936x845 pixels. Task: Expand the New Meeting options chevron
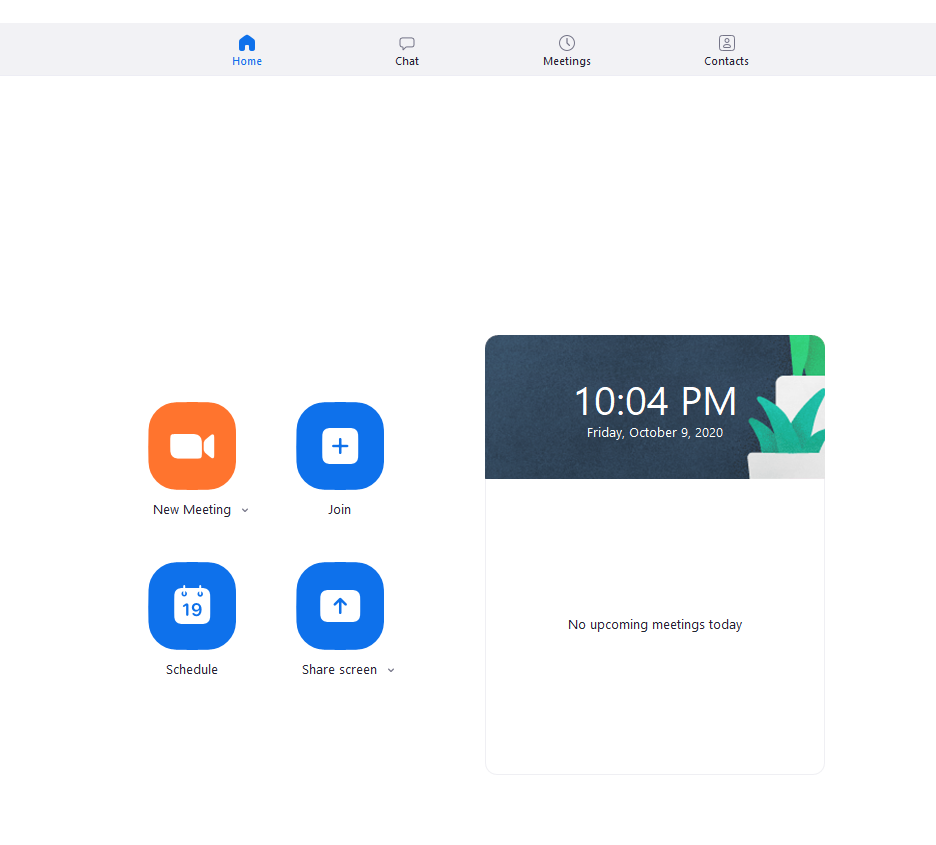pyautogui.click(x=245, y=510)
